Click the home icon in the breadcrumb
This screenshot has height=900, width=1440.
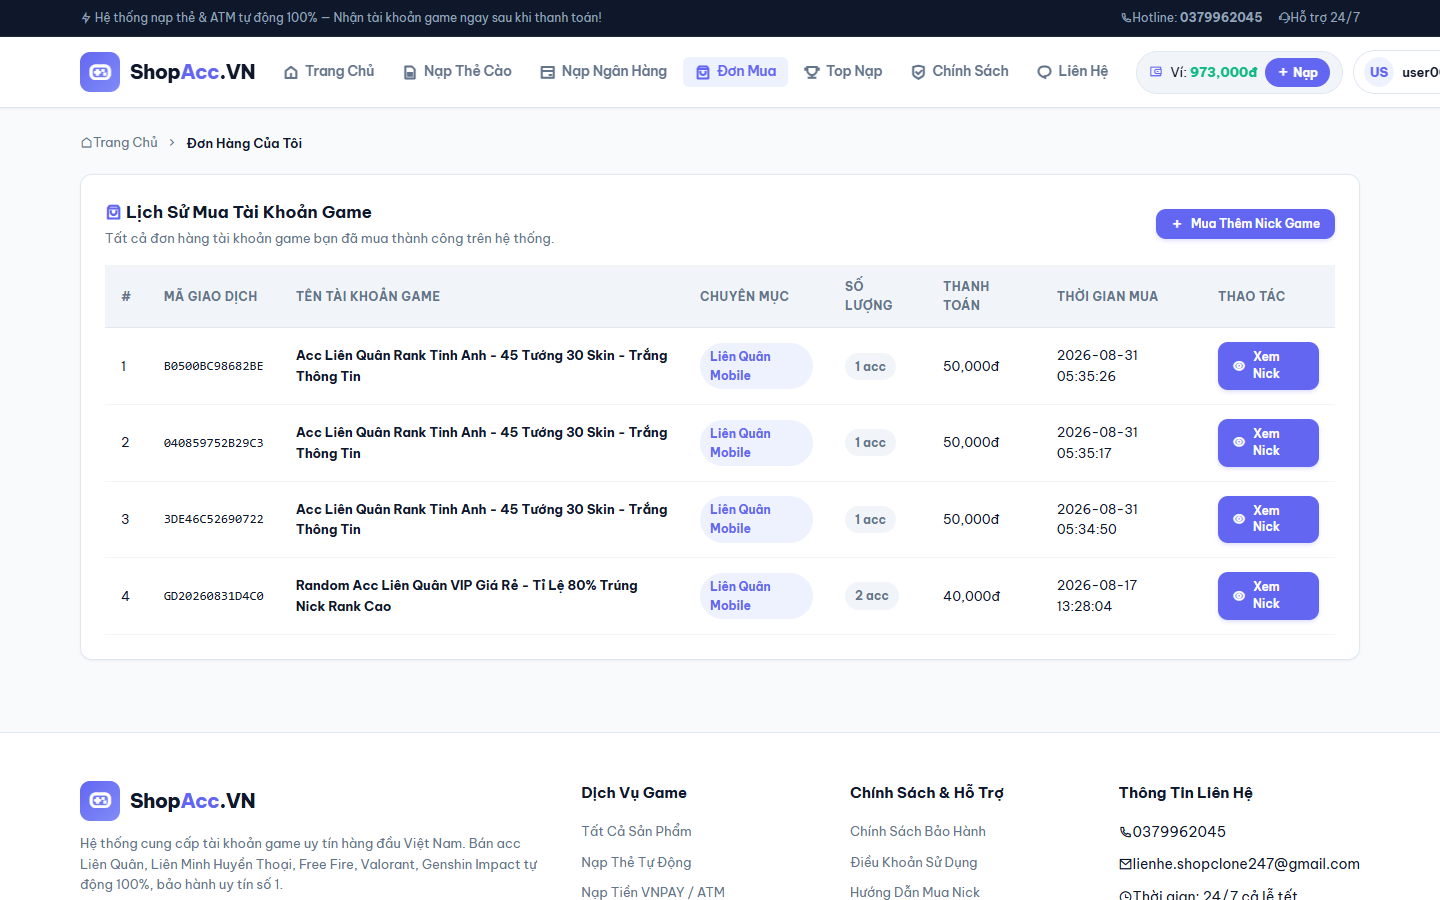click(86, 143)
